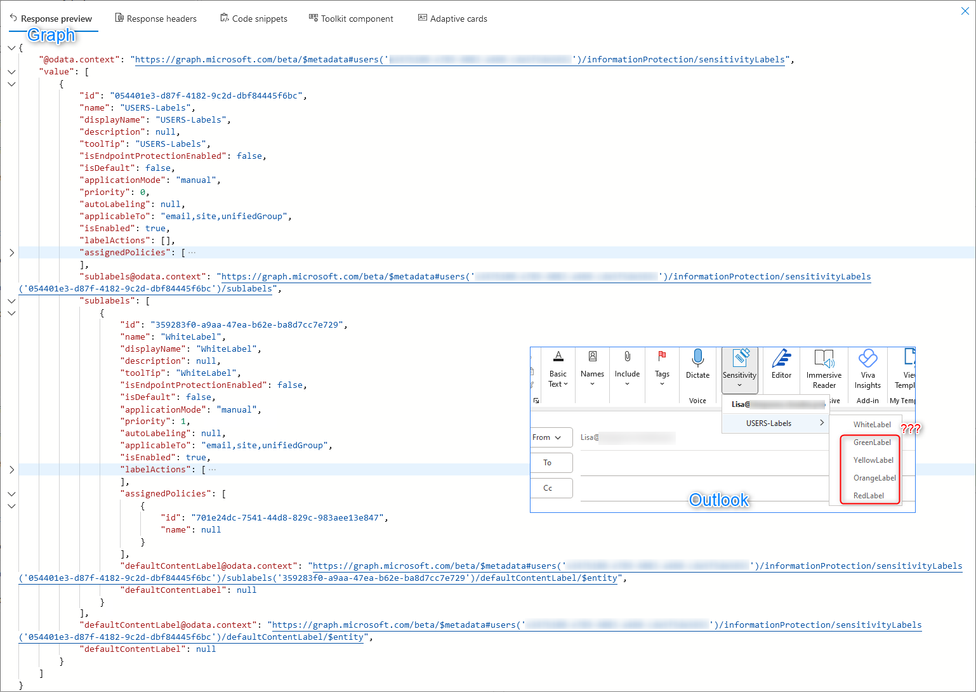The width and height of the screenshot is (976, 692).
Task: Click the "name": "USERS-Labels" line
Action: point(137,108)
